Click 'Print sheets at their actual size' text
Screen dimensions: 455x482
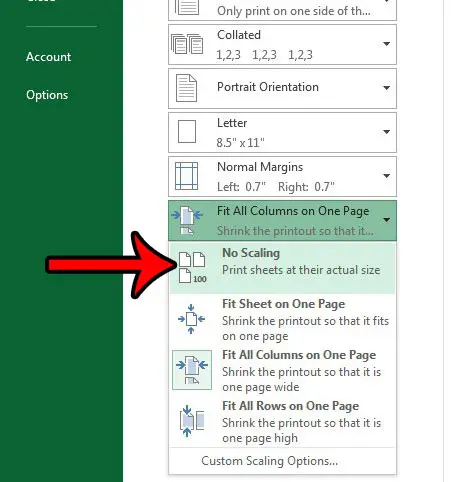[301, 270]
